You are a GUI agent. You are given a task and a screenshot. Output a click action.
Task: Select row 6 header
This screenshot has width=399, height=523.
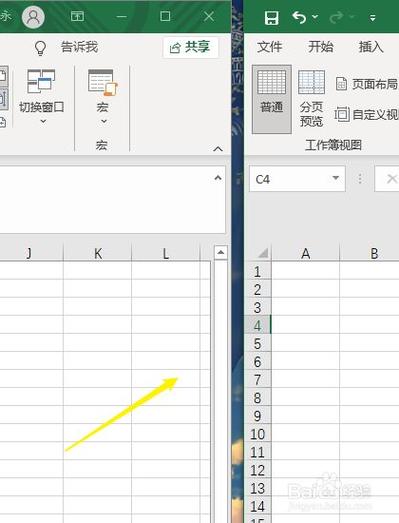point(258,362)
